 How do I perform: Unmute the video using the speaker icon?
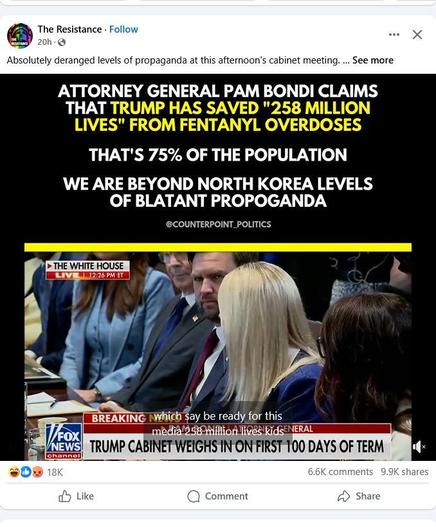tap(419, 447)
